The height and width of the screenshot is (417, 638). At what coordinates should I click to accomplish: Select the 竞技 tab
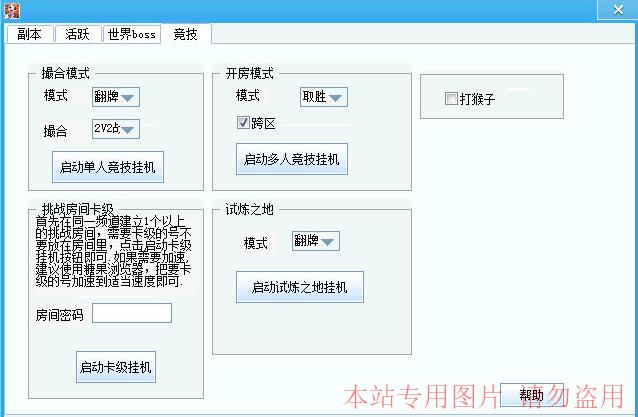point(186,34)
